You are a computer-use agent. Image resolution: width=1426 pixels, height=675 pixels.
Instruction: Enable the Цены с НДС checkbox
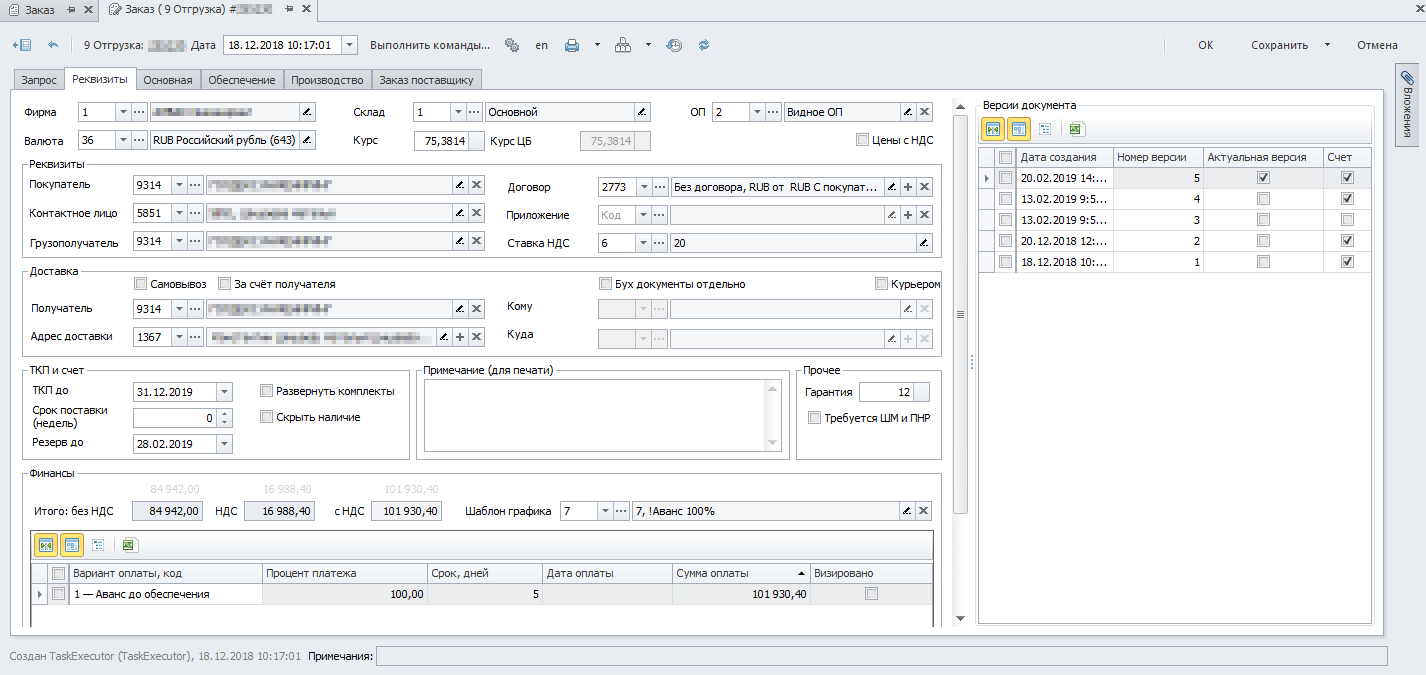click(862, 140)
